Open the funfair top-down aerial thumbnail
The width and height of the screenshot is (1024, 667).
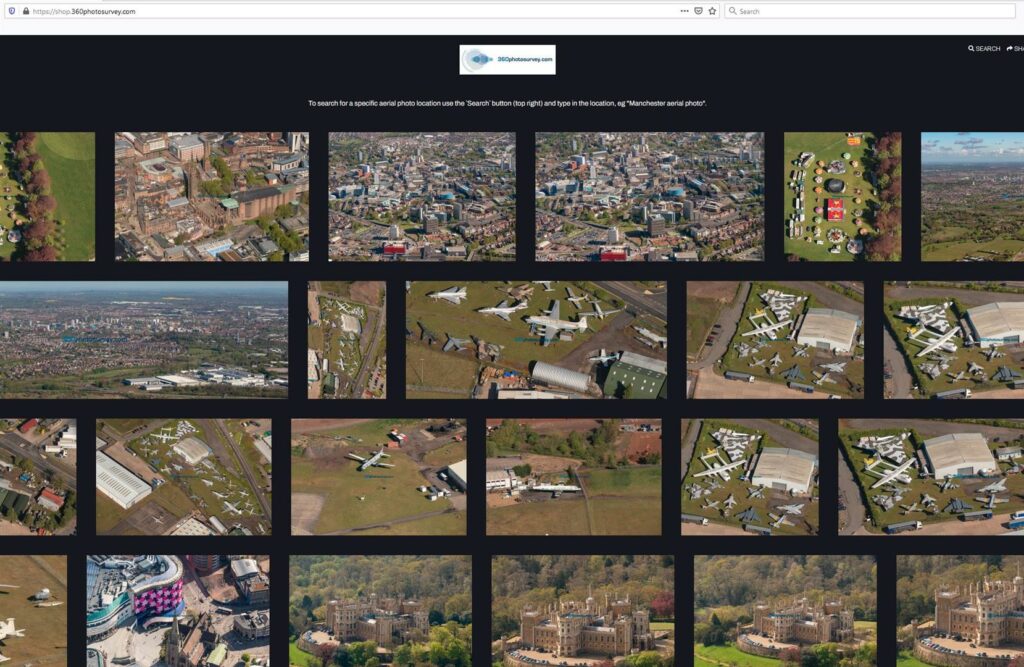point(842,197)
